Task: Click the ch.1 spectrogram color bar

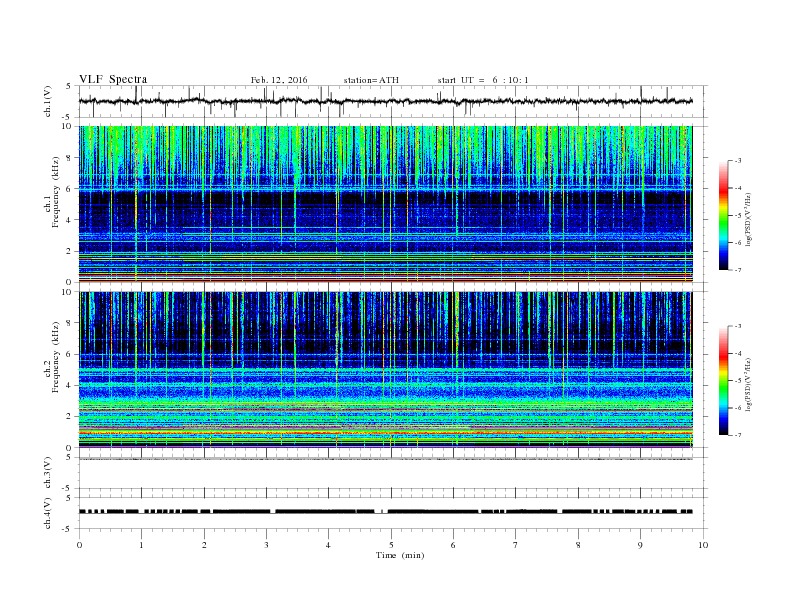Action: point(723,215)
